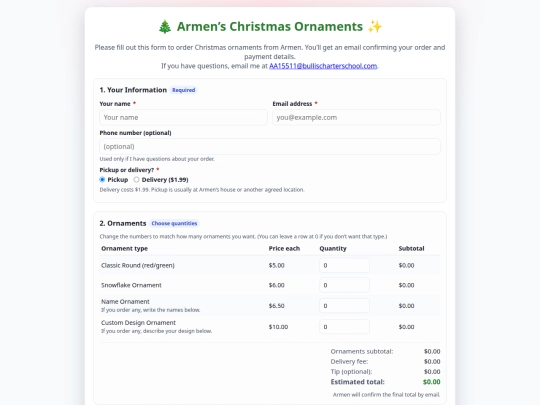The height and width of the screenshot is (405, 540).
Task: Click the 'Snowflake Ornament' row label
Action: click(131, 285)
